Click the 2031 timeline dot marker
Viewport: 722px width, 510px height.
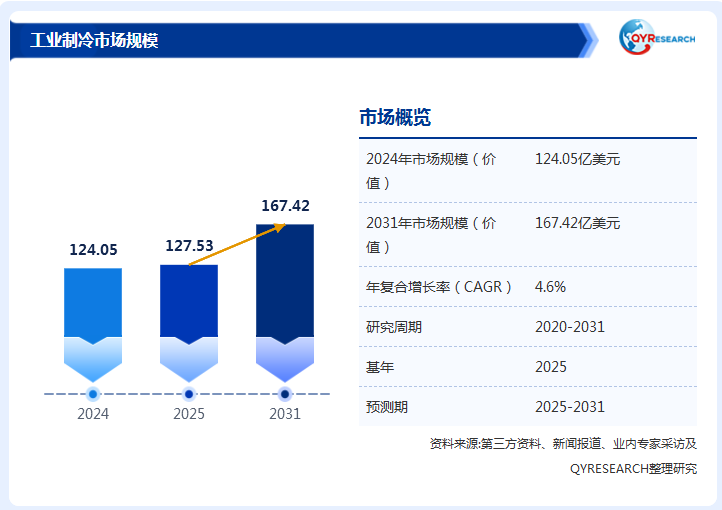click(x=285, y=394)
